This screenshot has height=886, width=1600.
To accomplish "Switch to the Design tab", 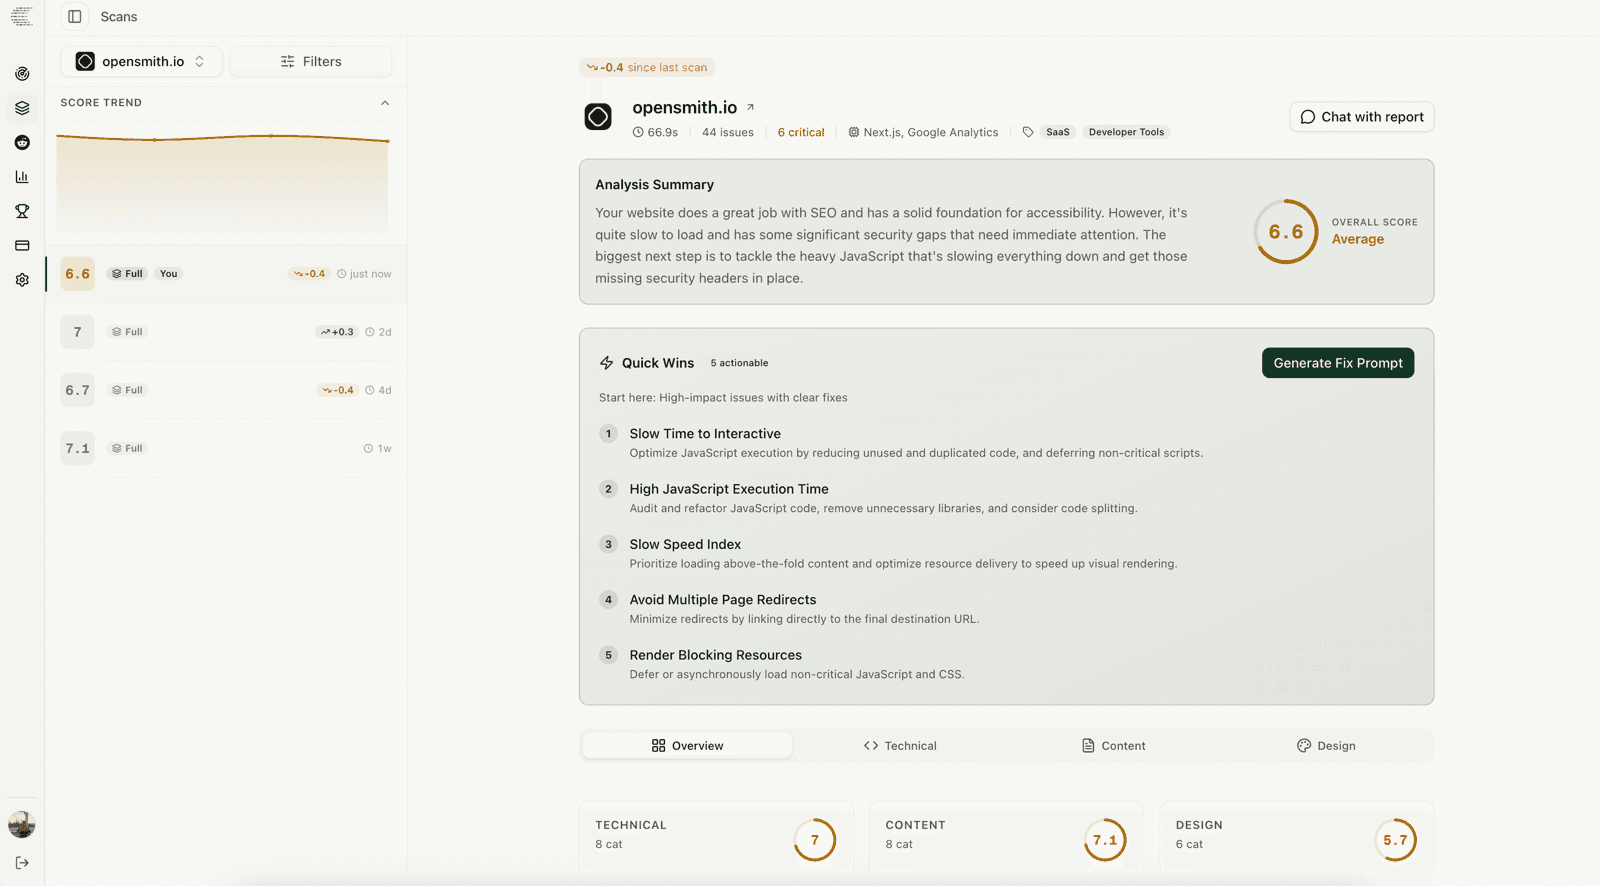I will (x=1326, y=746).
